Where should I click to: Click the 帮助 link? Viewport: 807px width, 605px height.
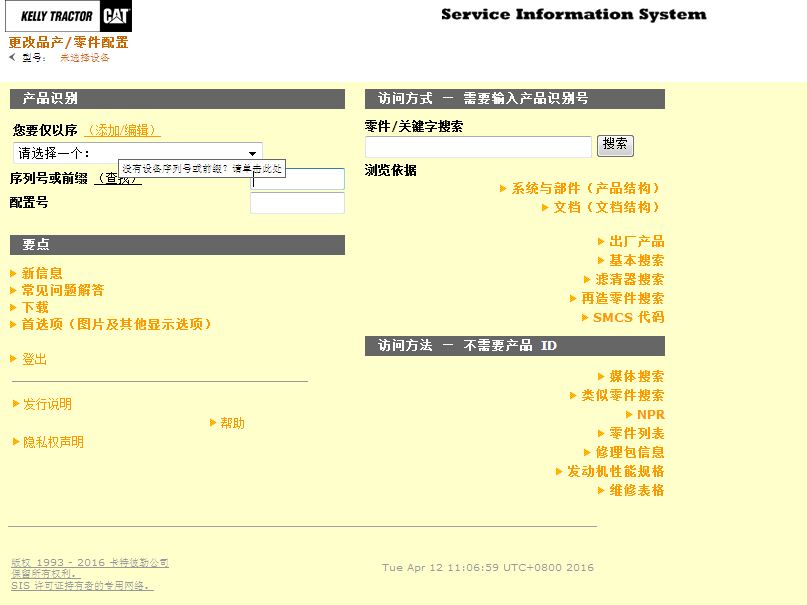tap(232, 423)
